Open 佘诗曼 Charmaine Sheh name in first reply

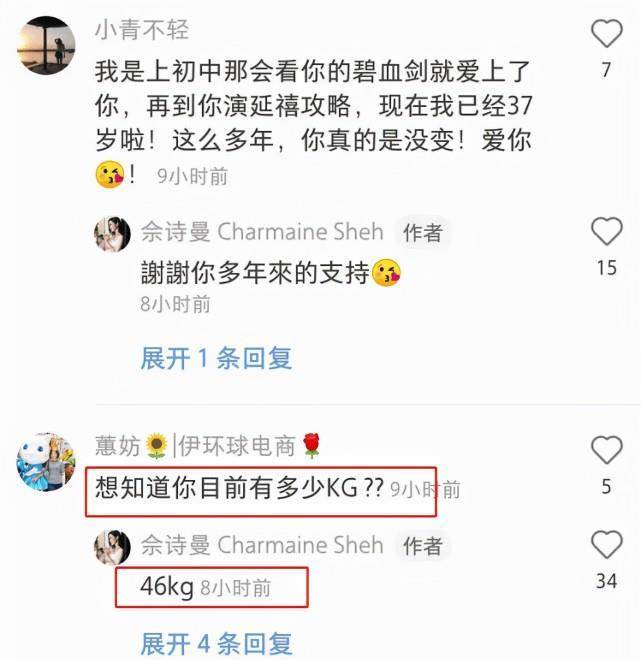point(262,232)
